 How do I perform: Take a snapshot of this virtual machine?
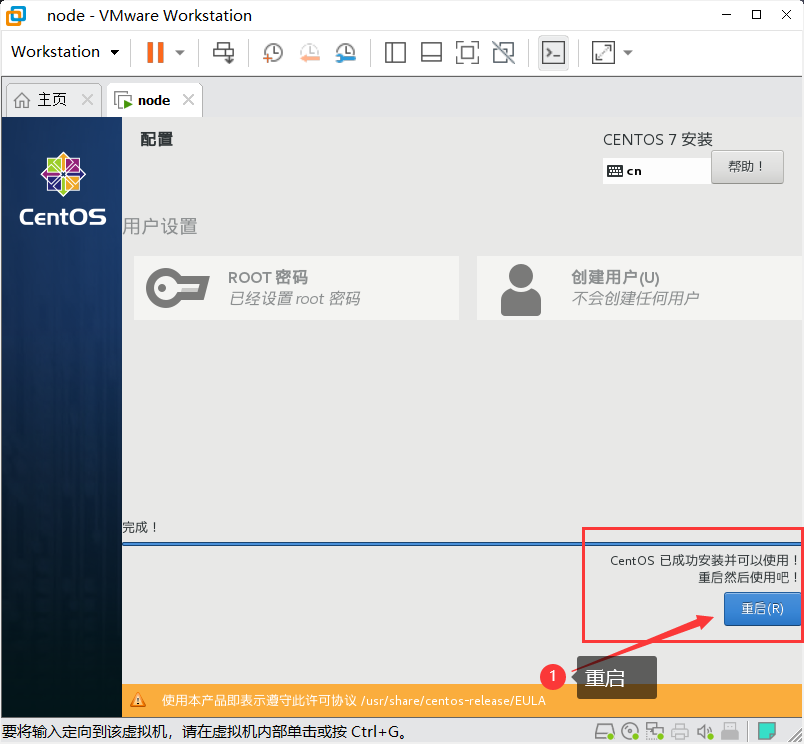coord(272,52)
